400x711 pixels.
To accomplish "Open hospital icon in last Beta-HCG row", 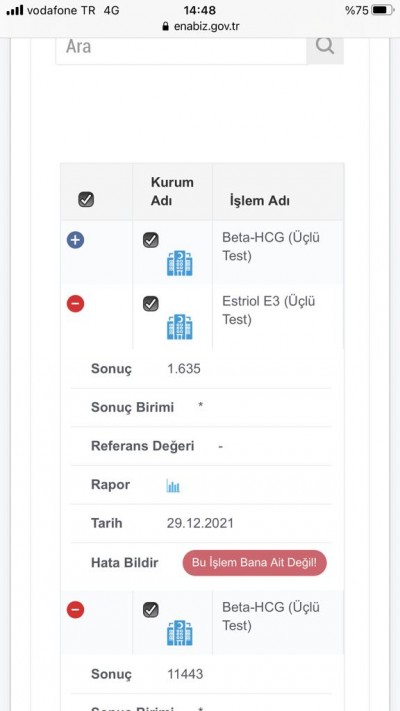I will tap(180, 633).
